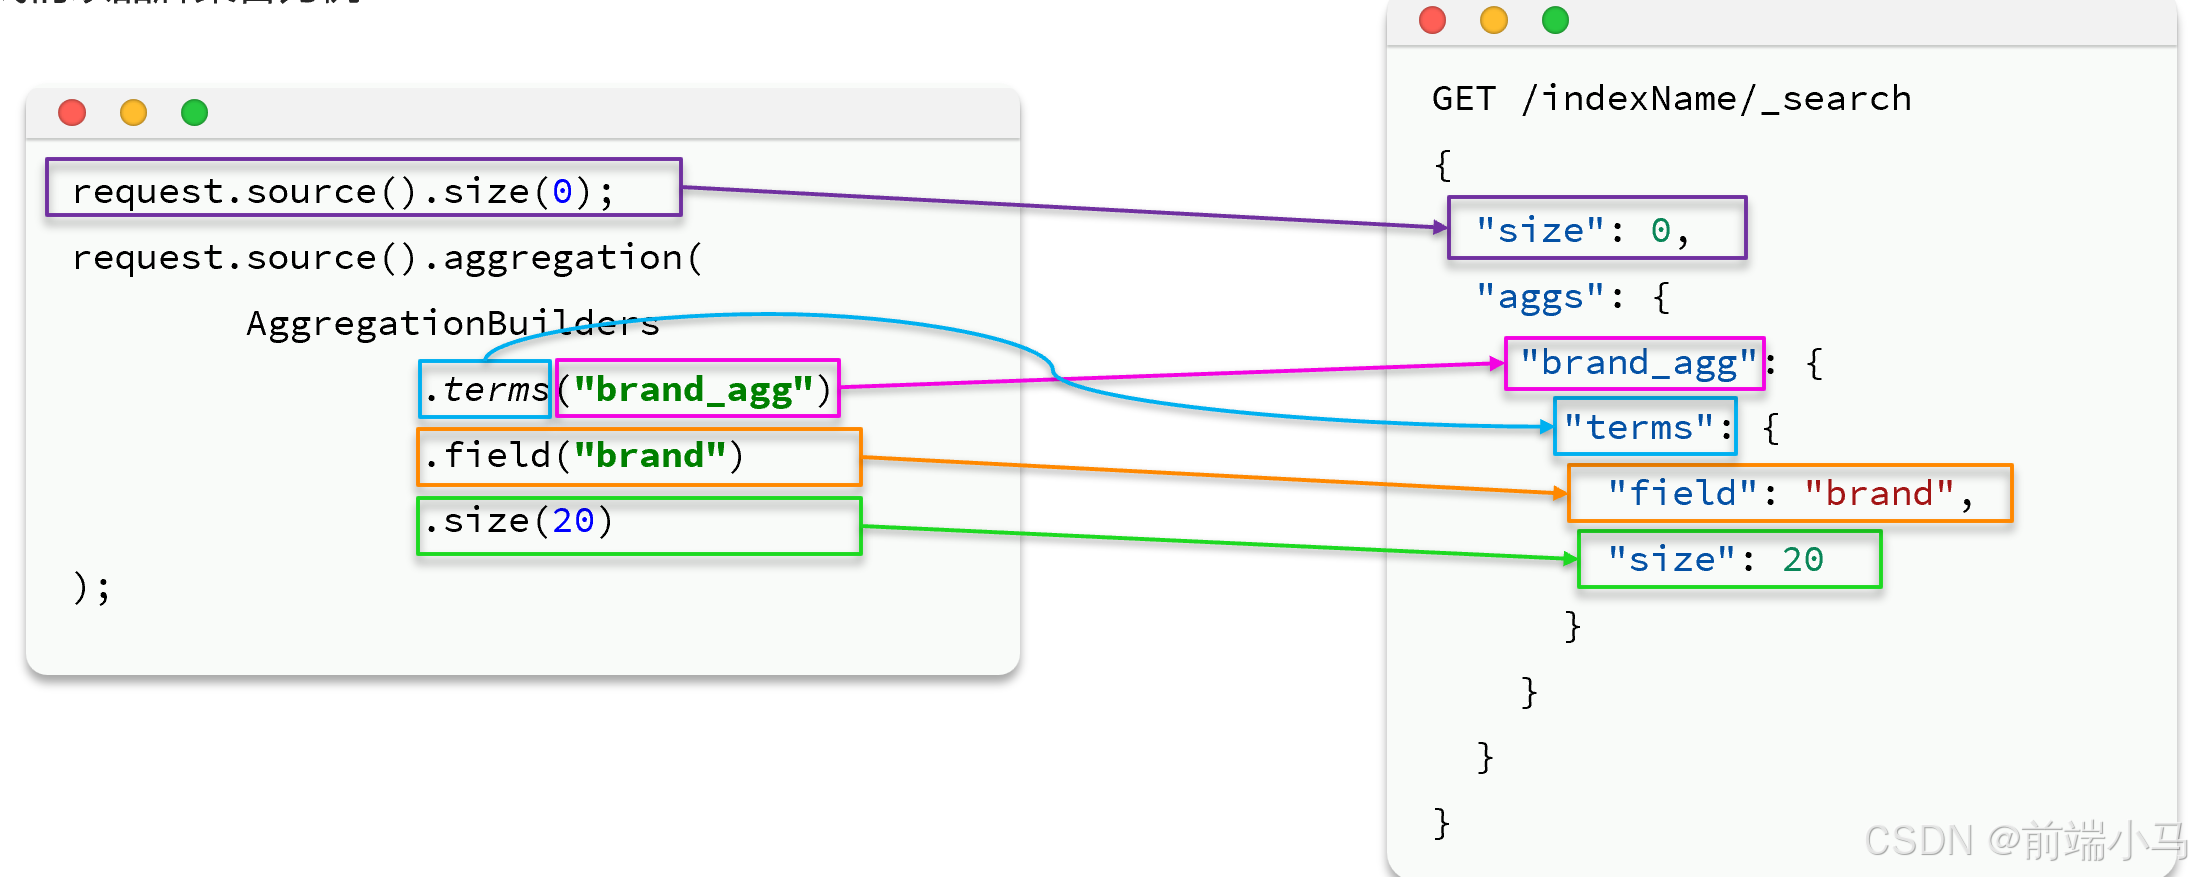
Task: Click the GET /indexName/_search line
Action: click(x=1671, y=98)
